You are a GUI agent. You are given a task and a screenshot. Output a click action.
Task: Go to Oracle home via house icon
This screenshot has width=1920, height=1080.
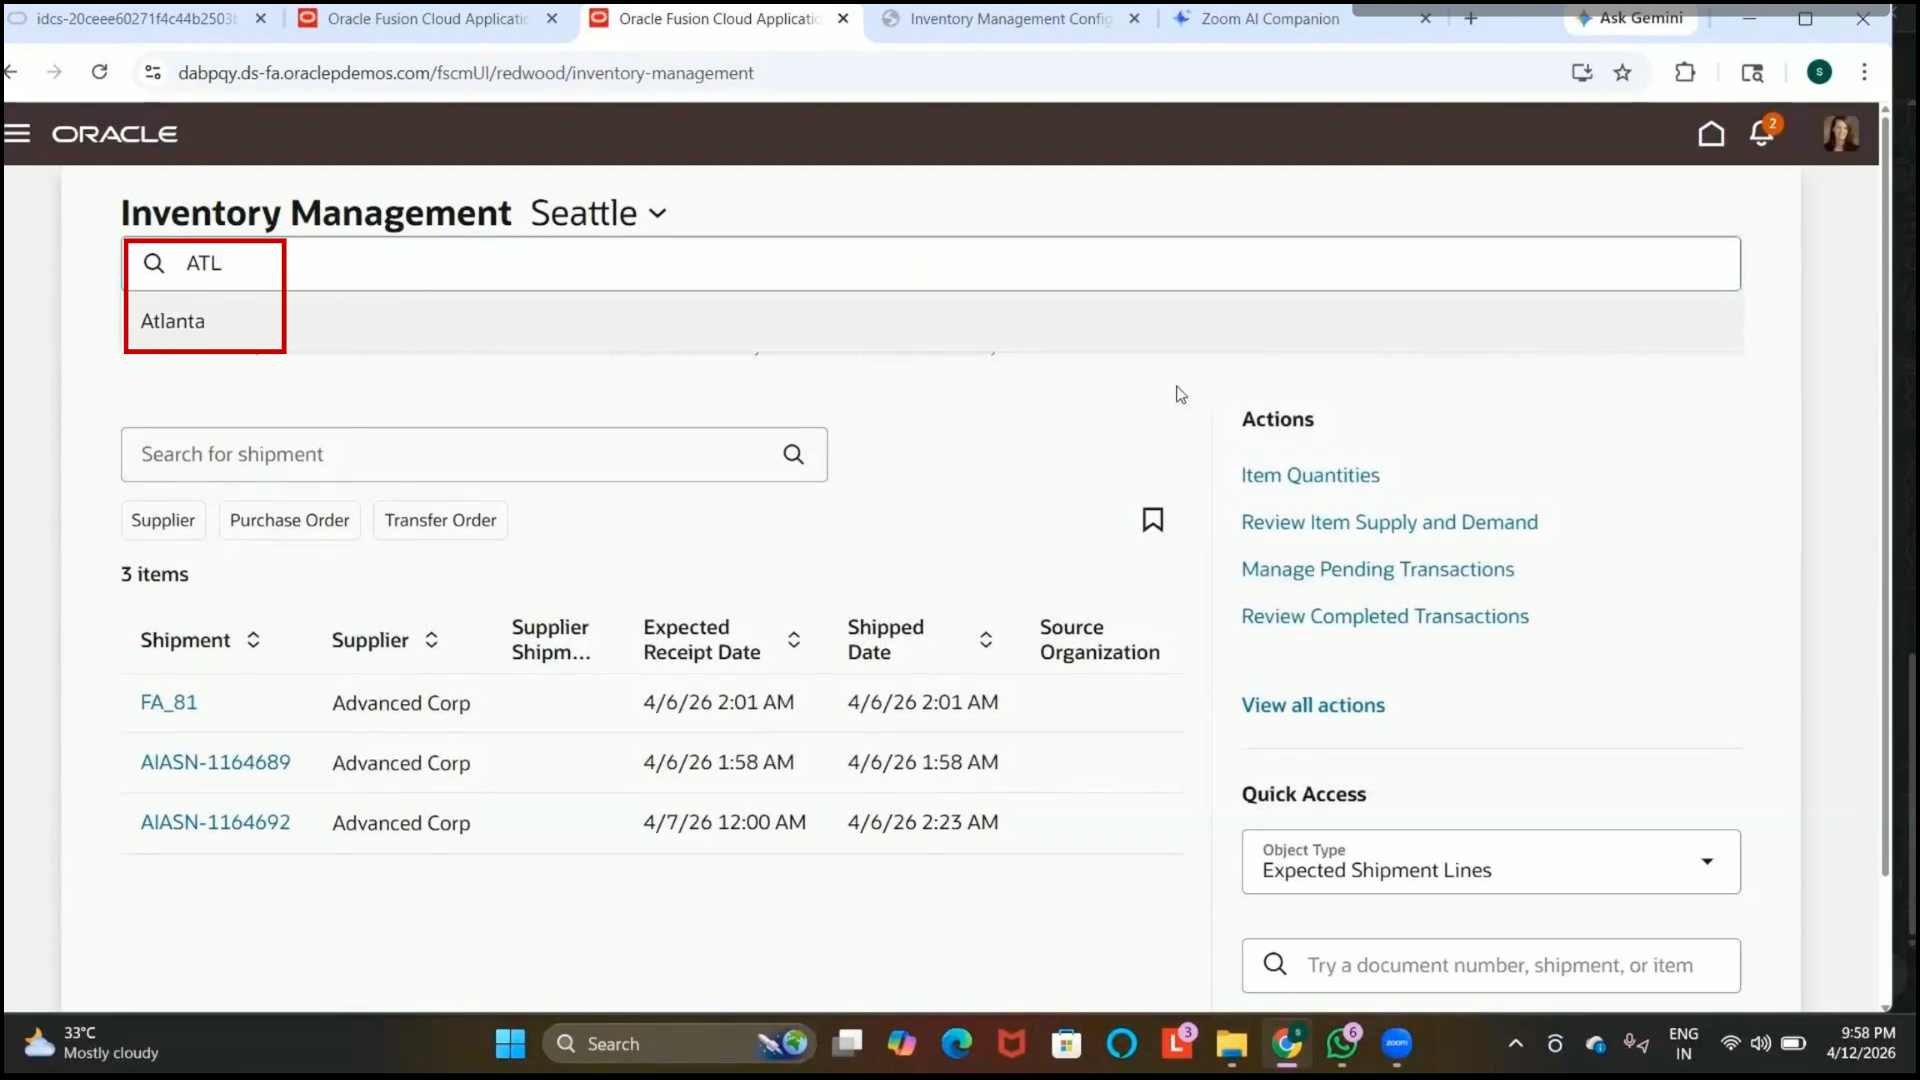(x=1711, y=133)
